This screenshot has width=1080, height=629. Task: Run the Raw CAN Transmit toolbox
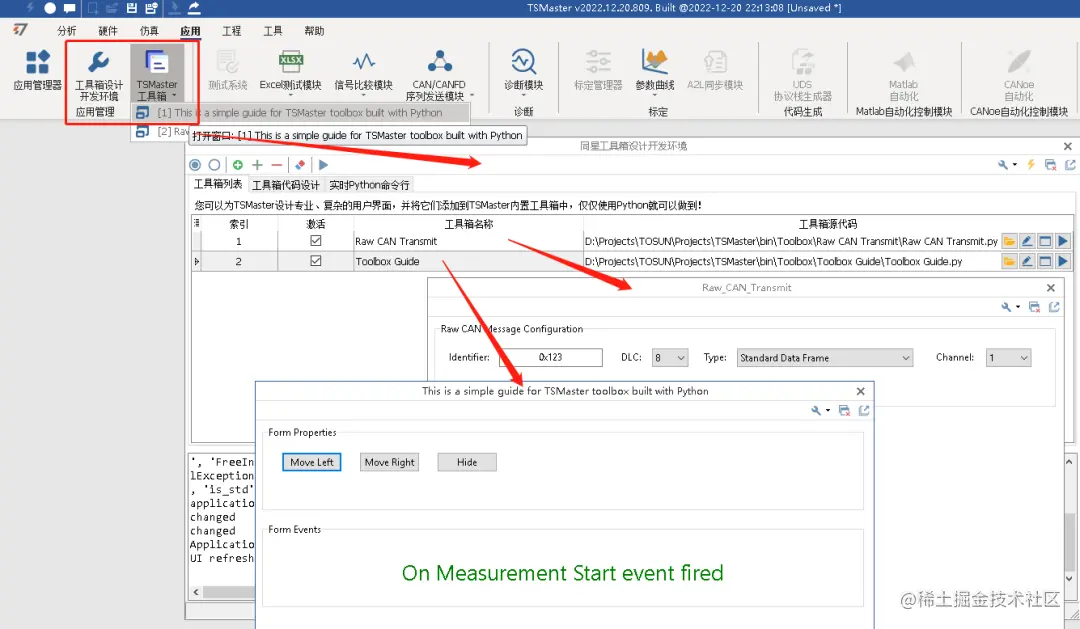tap(1063, 241)
